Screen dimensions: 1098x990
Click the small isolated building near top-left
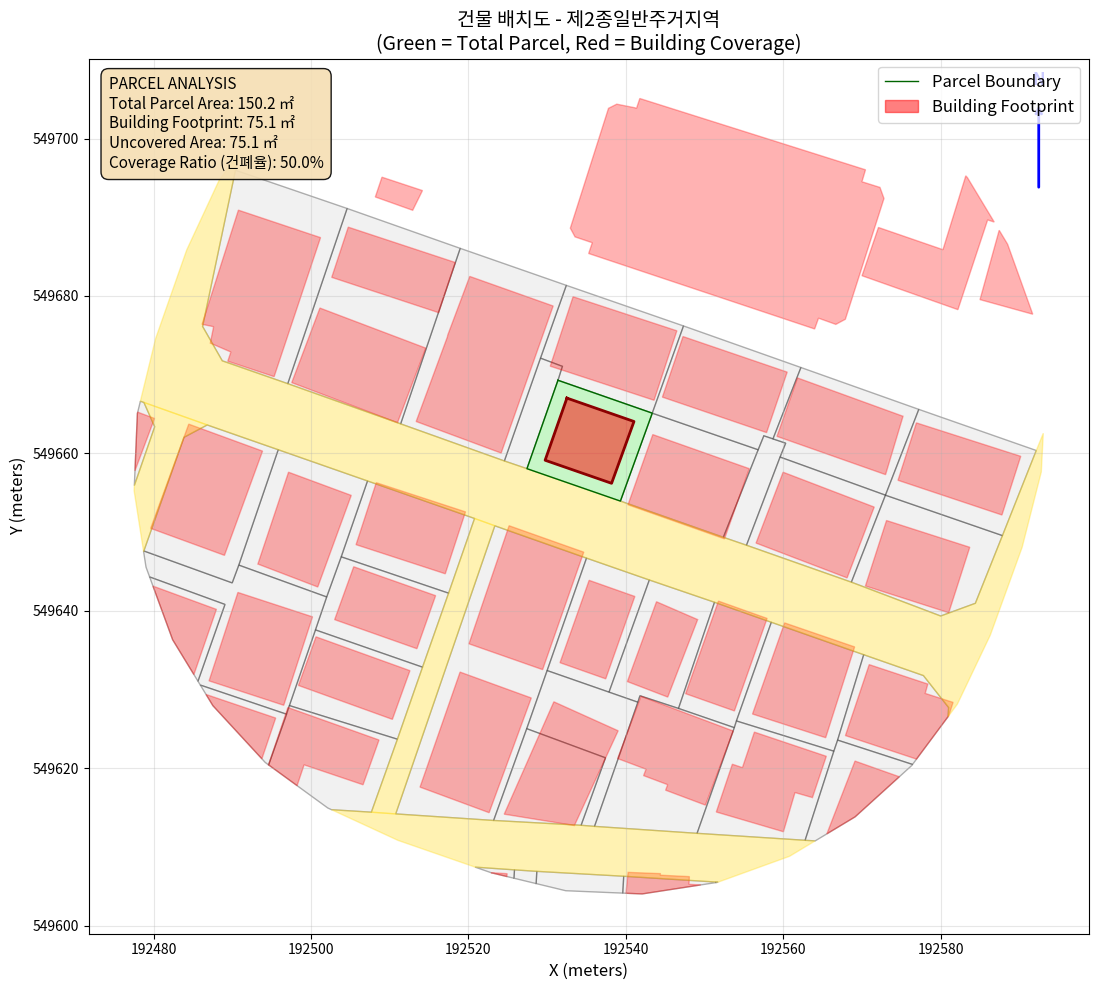pos(398,193)
